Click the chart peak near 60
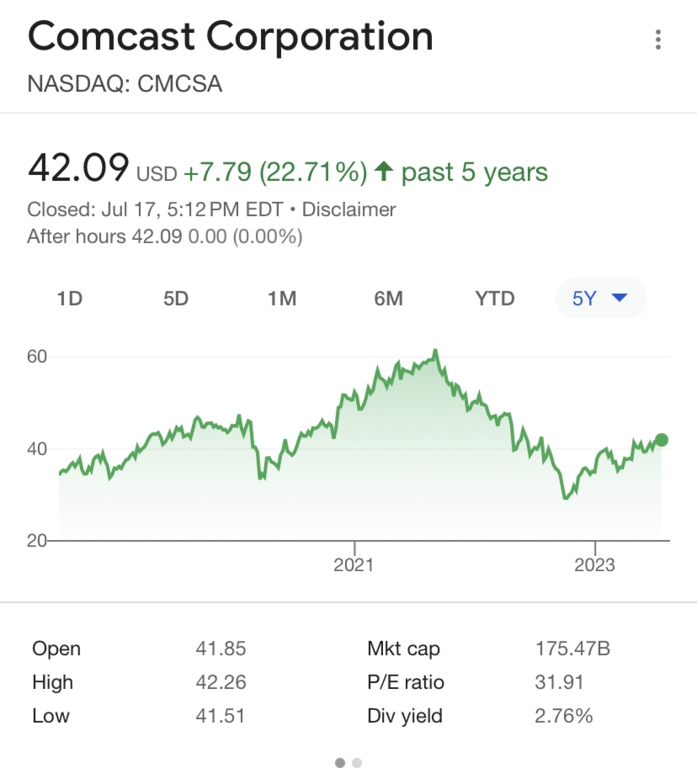This screenshot has height=768, width=697. (435, 351)
